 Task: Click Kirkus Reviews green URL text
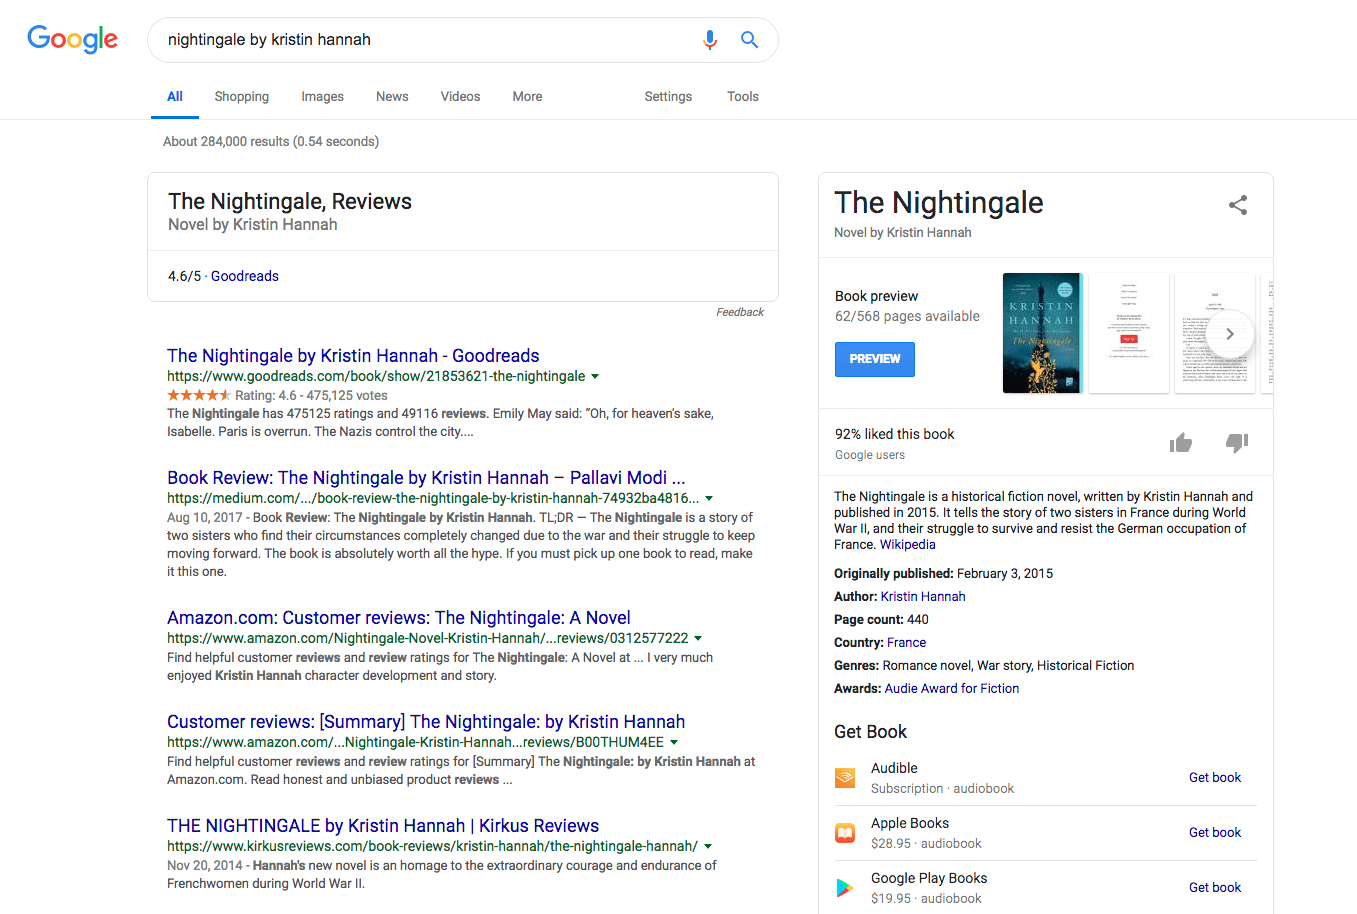432,846
